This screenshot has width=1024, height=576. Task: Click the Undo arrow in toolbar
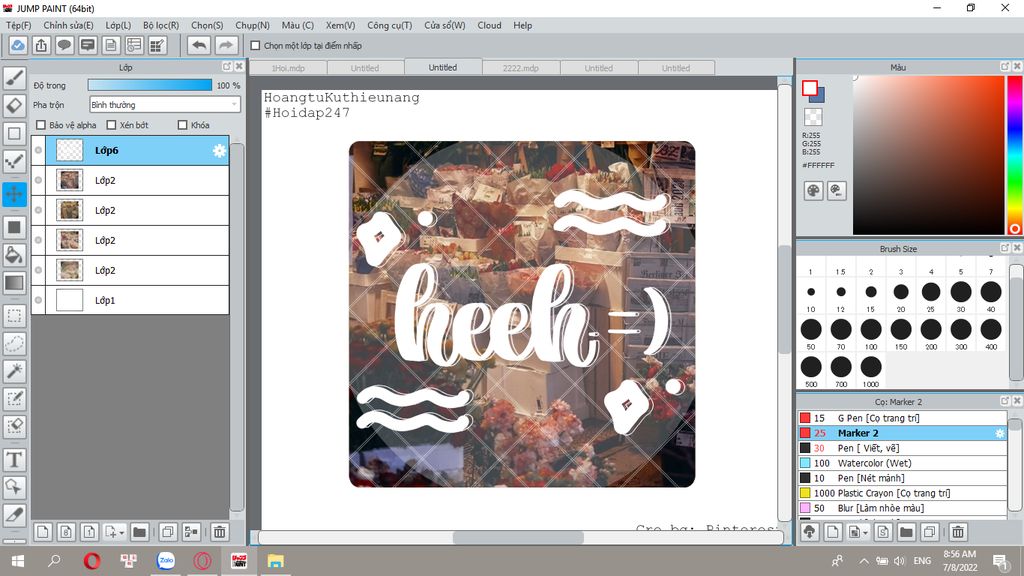pos(199,45)
